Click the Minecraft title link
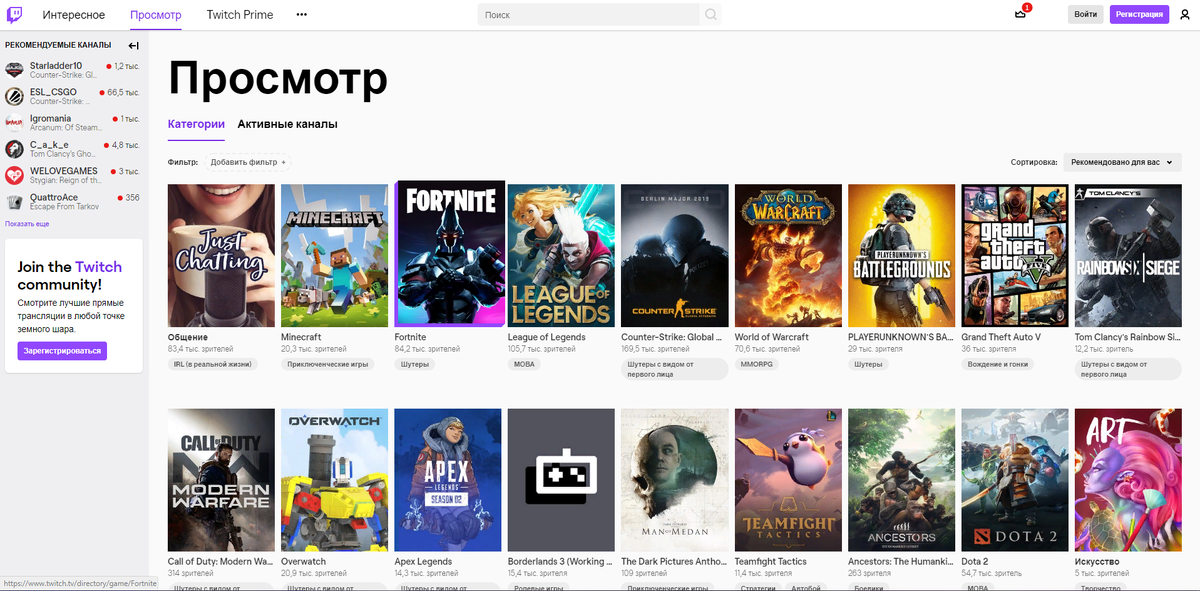Viewport: 1200px width, 591px height. (301, 337)
